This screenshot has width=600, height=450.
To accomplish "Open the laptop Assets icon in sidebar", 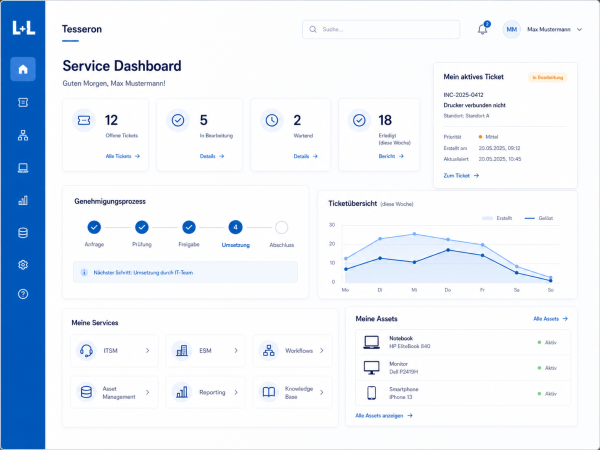I will (x=23, y=168).
